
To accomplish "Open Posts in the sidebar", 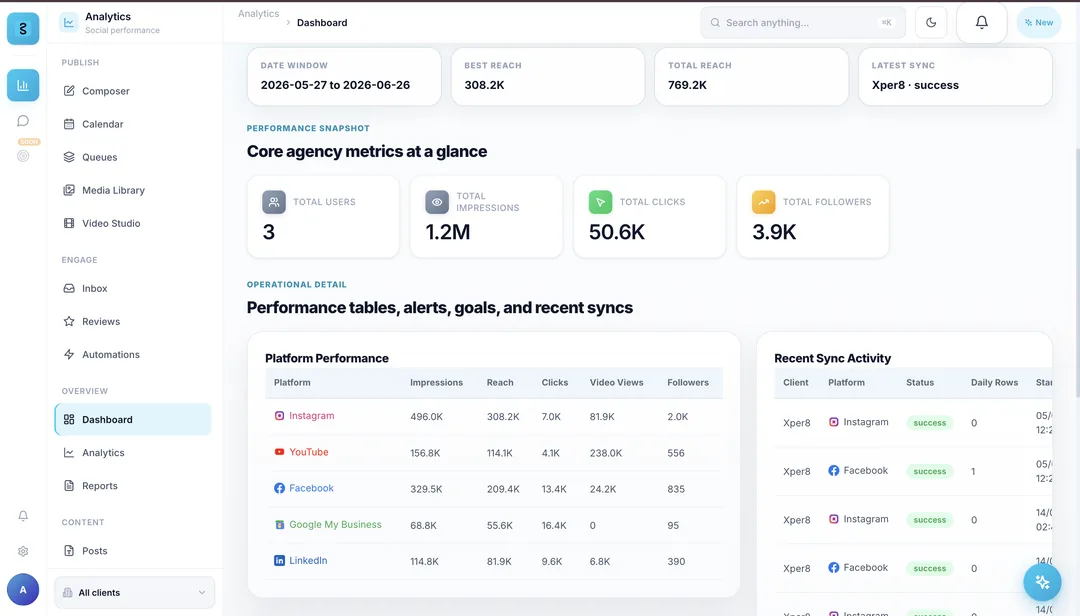I will [133, 551].
